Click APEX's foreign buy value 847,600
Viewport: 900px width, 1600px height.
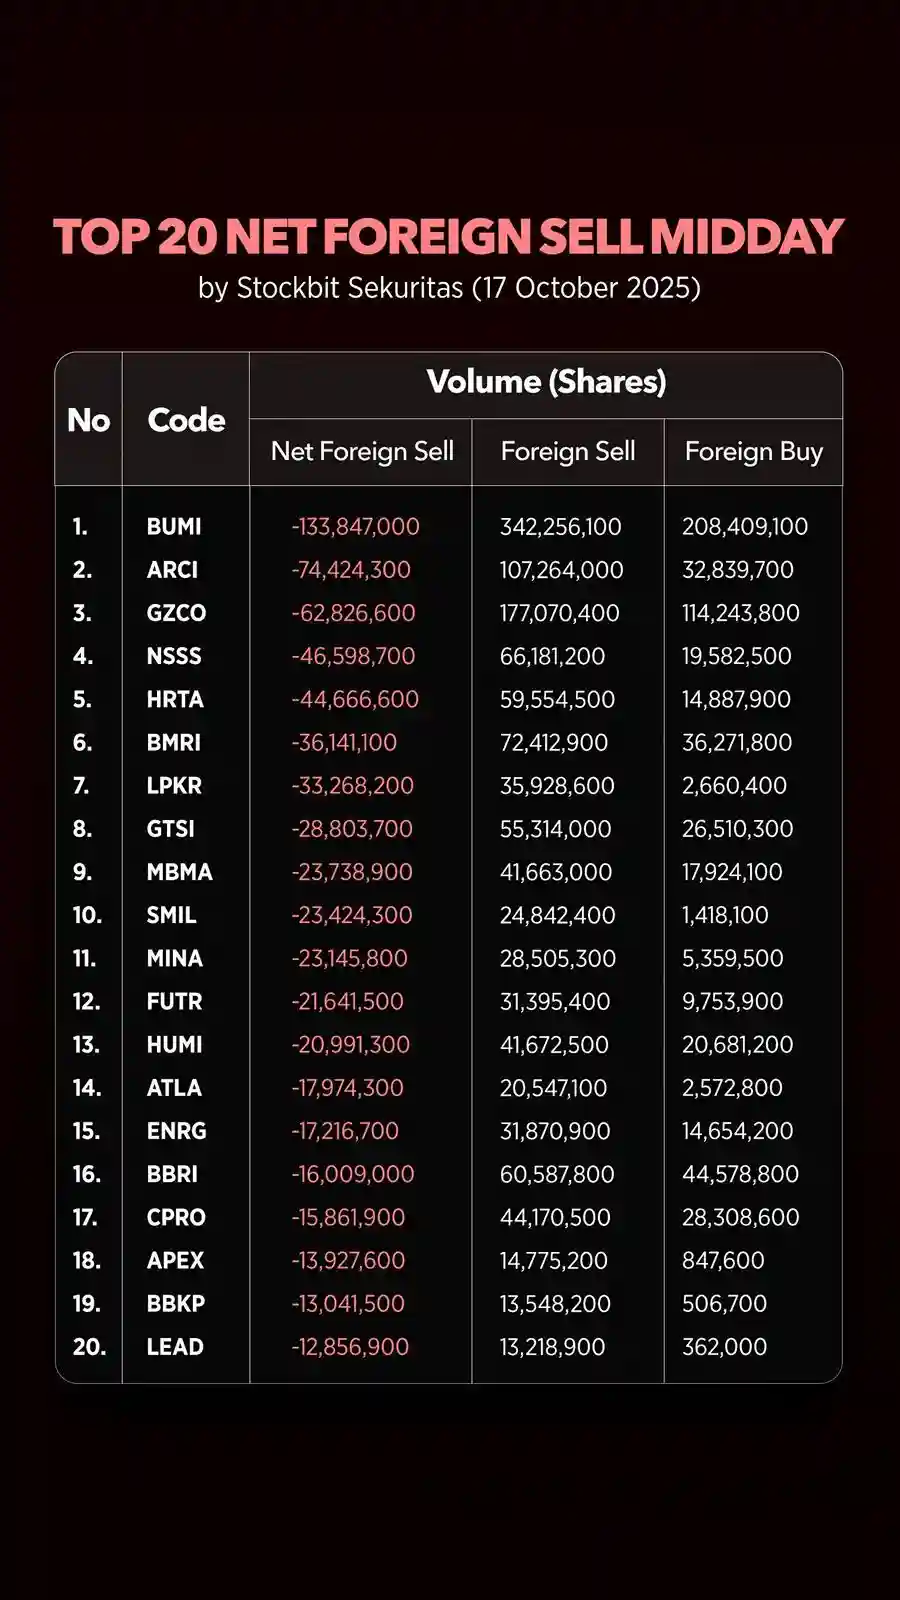tap(723, 1261)
